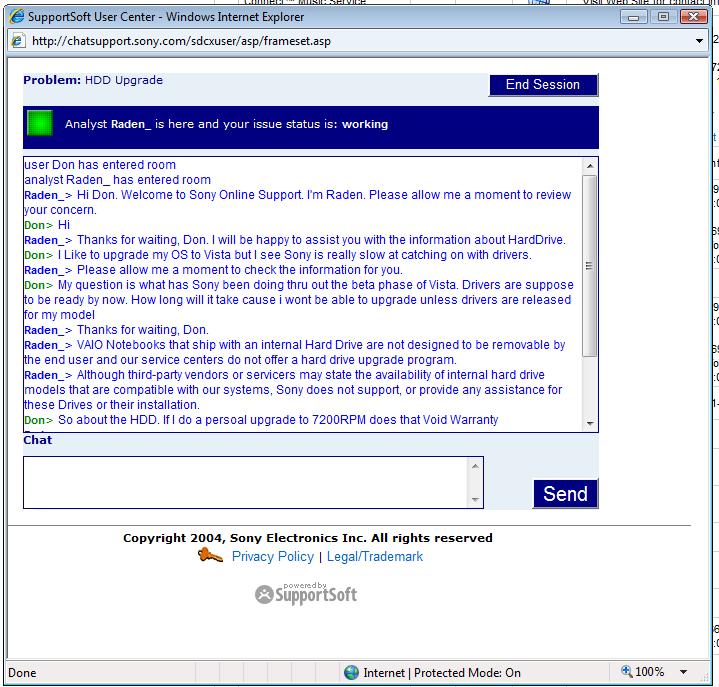Click the Internet Explorer logo in title bar
Viewport: 719px width, 687px height.
point(17,17)
